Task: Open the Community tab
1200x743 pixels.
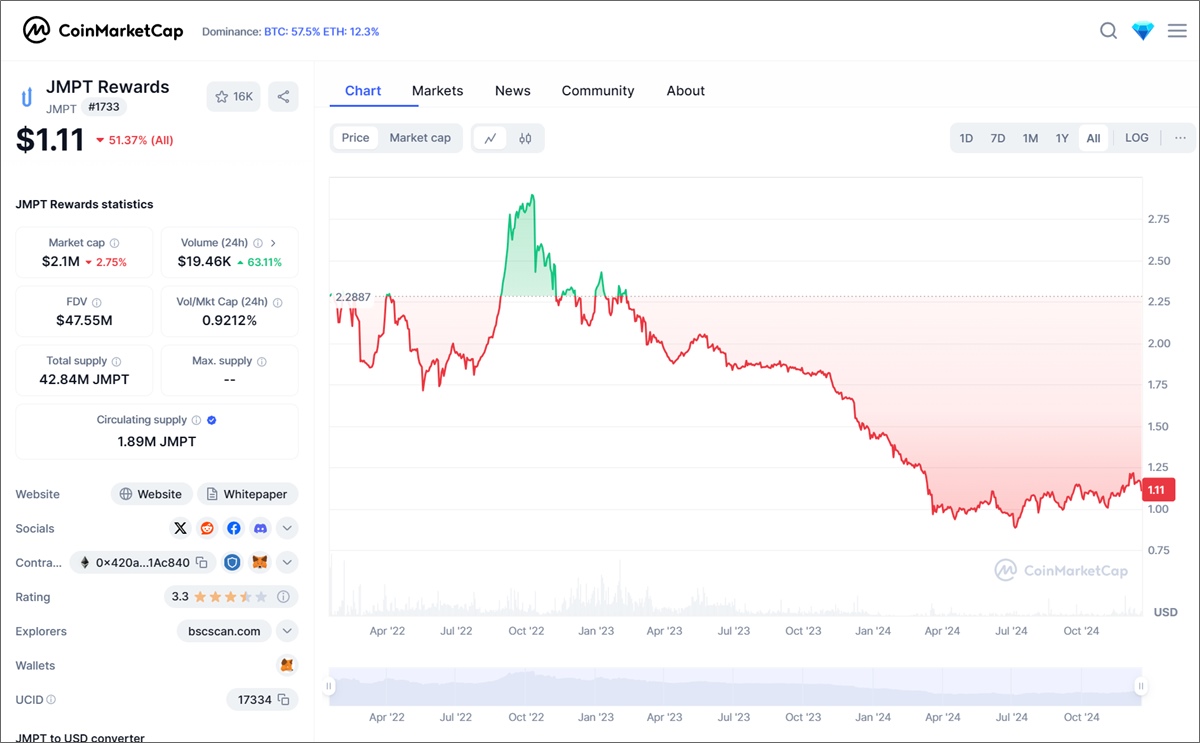Action: [x=598, y=90]
